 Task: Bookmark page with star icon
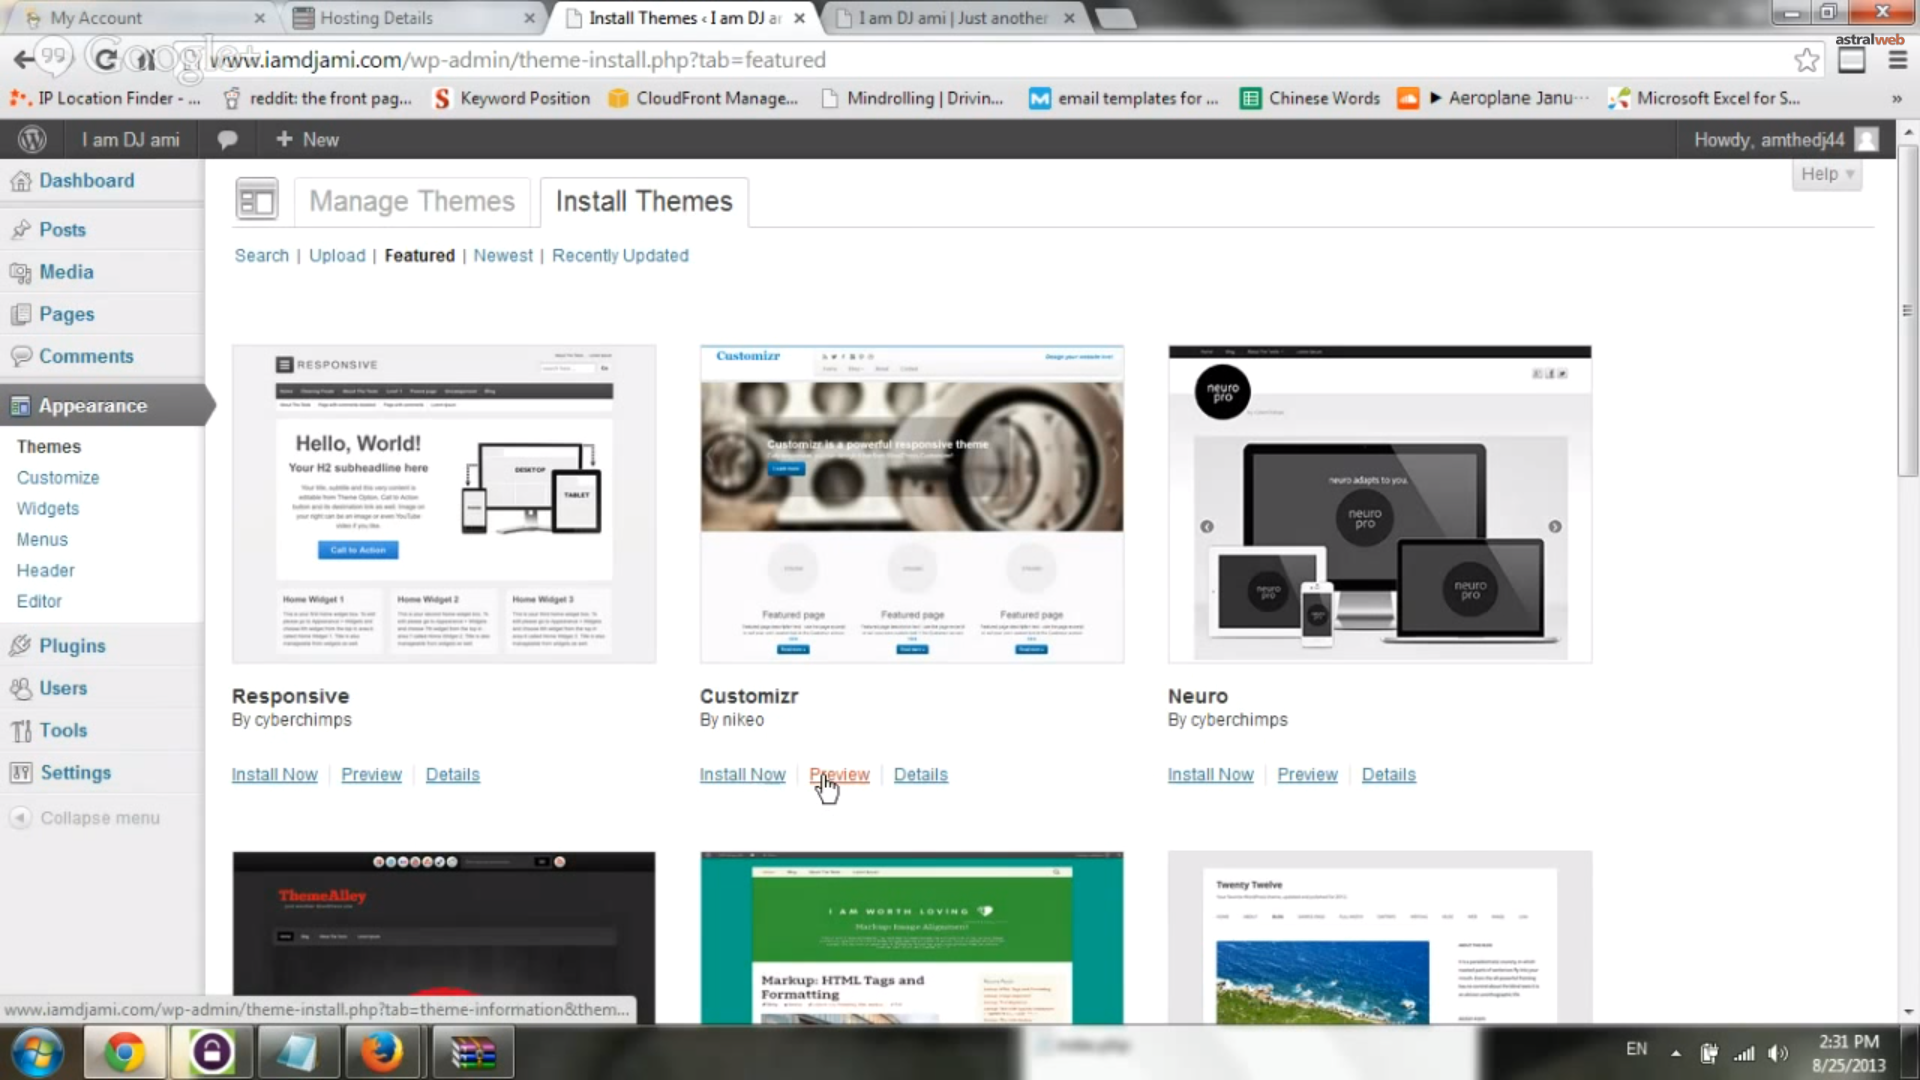pyautogui.click(x=1806, y=60)
